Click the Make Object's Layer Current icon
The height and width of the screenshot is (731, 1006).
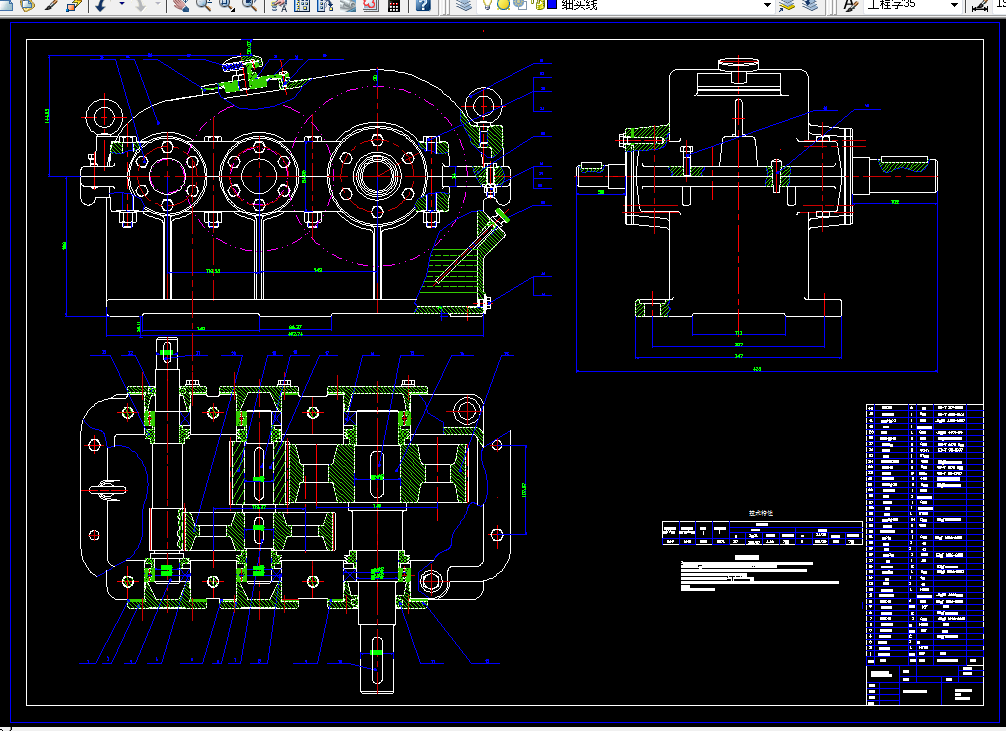coord(787,5)
